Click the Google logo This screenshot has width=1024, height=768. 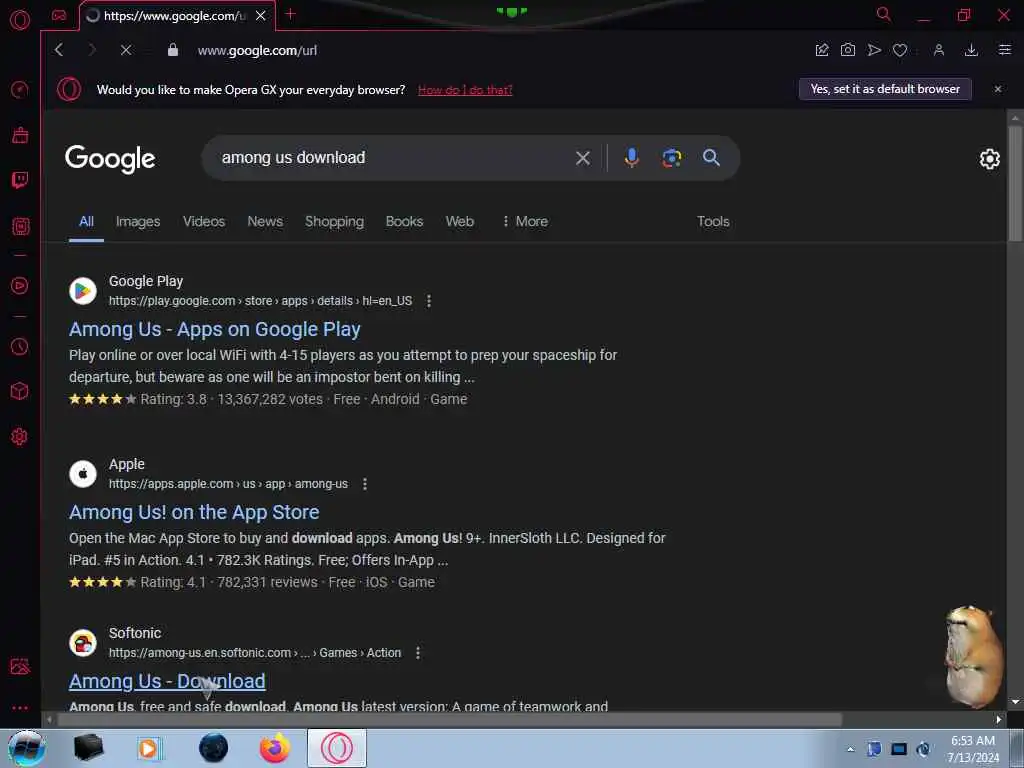pyautogui.click(x=110, y=159)
